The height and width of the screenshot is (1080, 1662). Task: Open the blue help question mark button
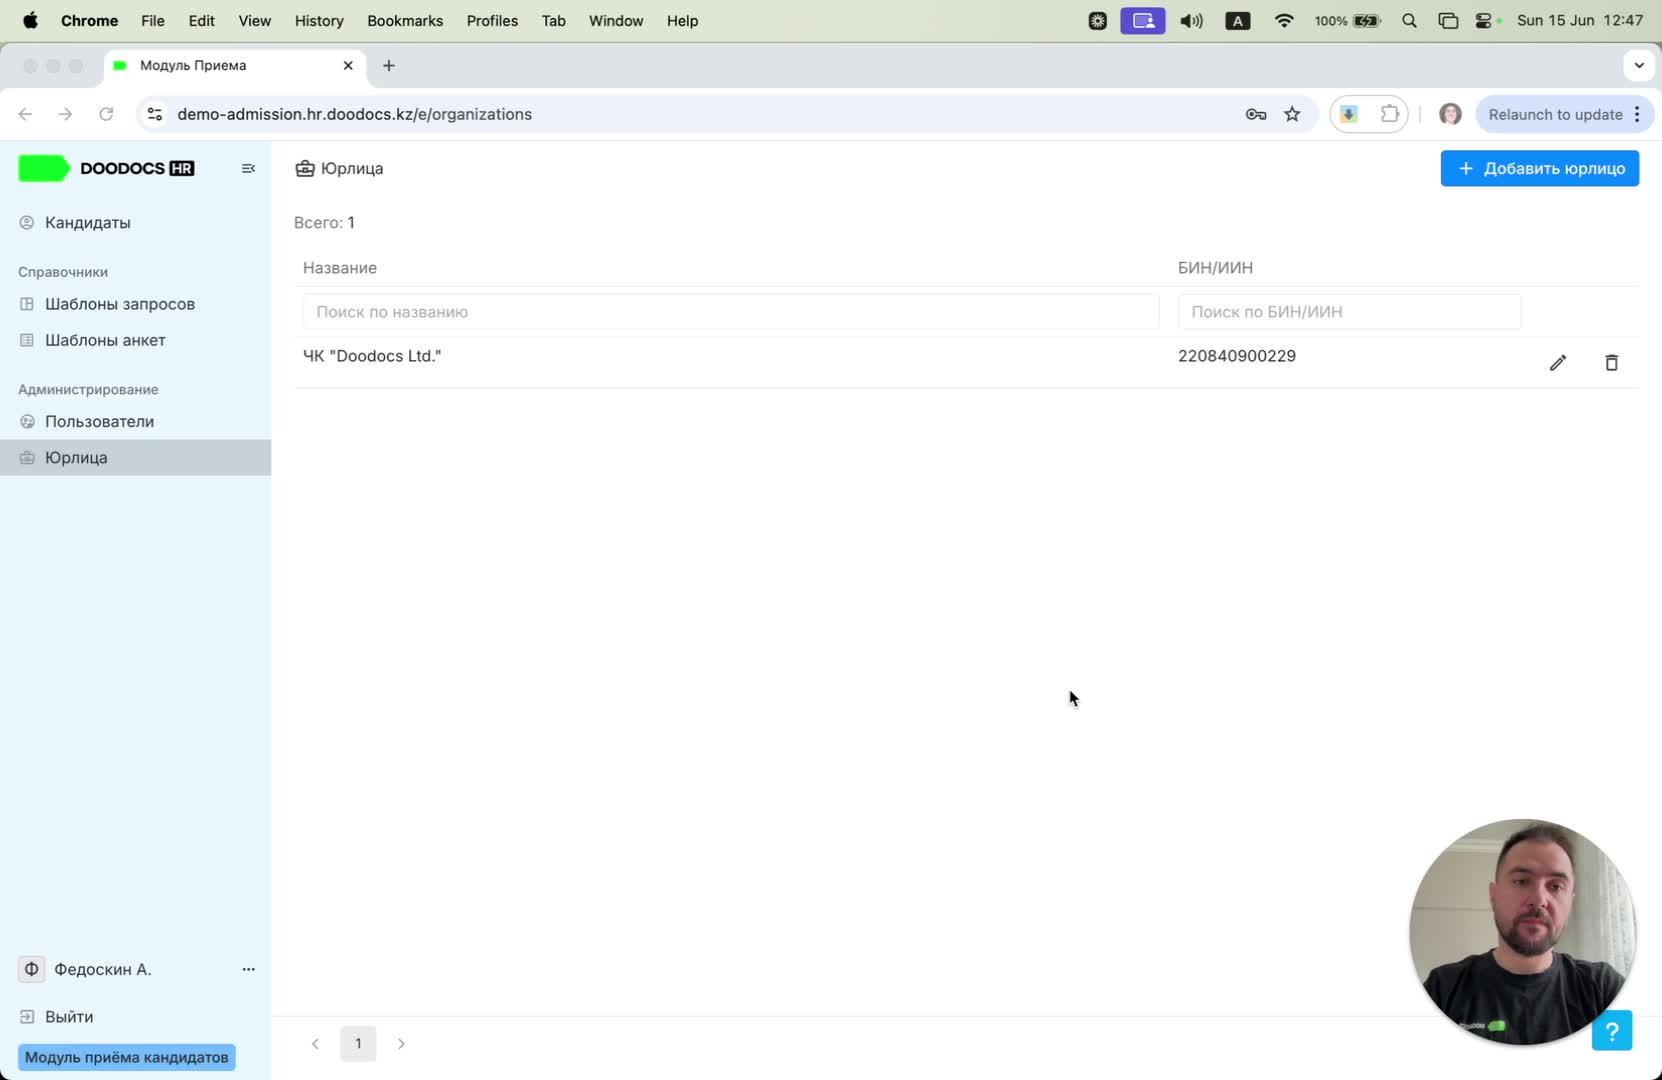click(1611, 1030)
